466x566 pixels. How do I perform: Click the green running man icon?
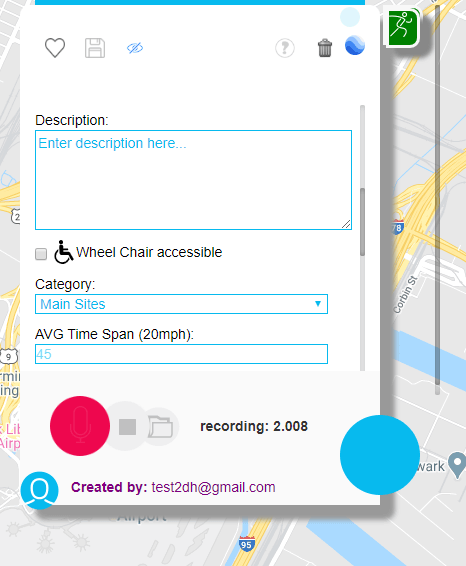[403, 28]
